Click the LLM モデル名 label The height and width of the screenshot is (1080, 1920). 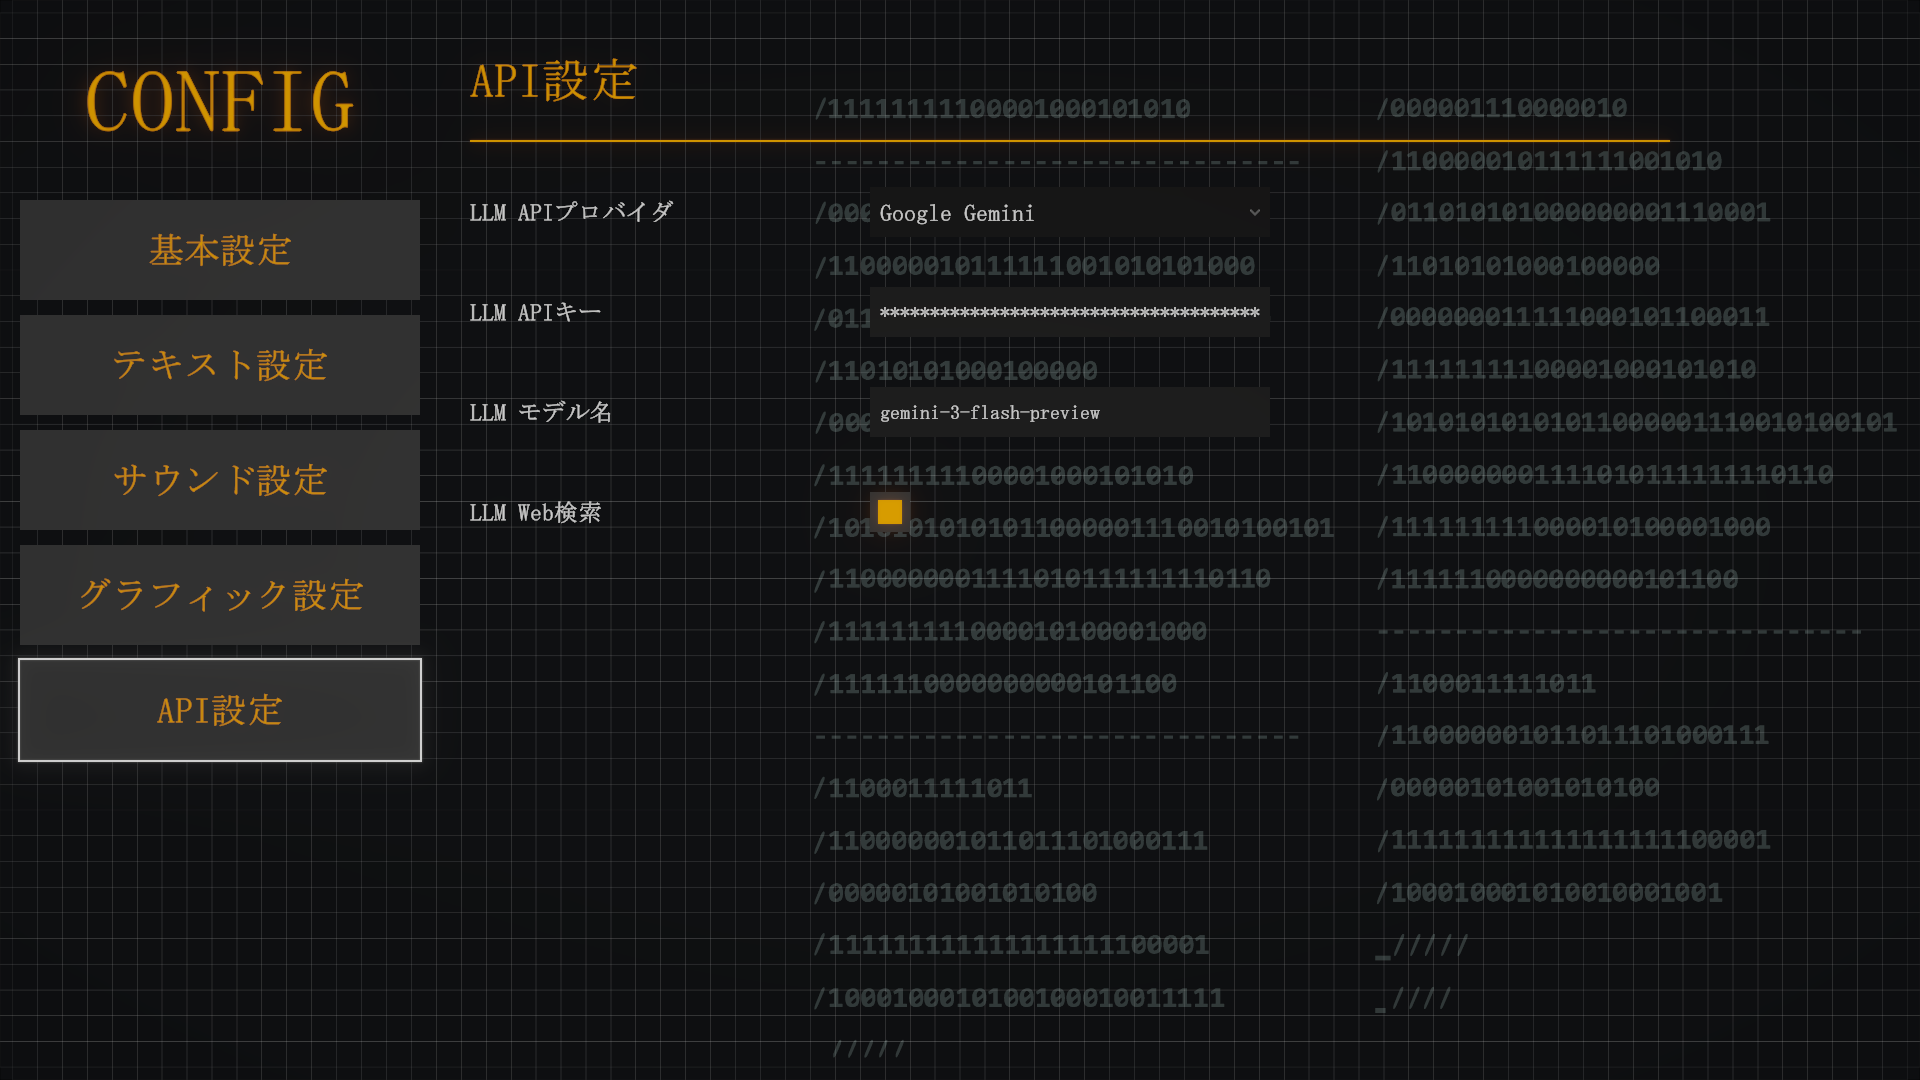point(540,412)
